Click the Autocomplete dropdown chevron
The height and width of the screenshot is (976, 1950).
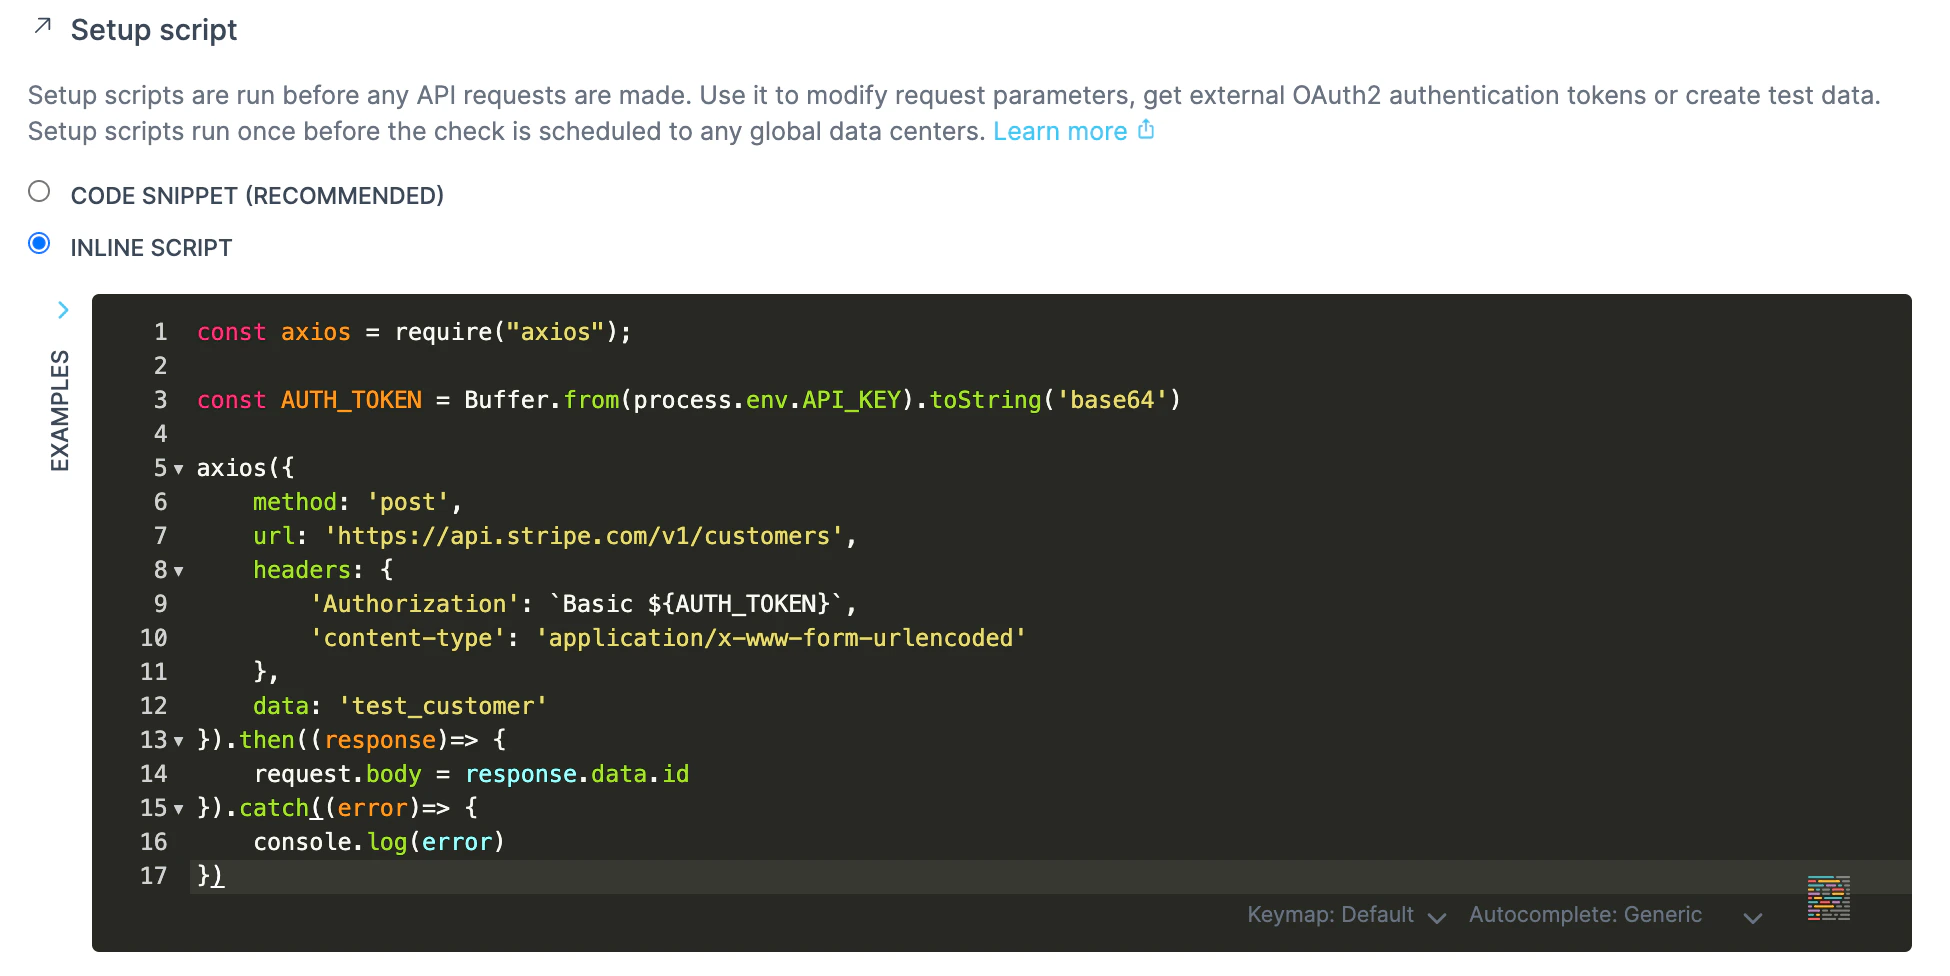pyautogui.click(x=1752, y=917)
